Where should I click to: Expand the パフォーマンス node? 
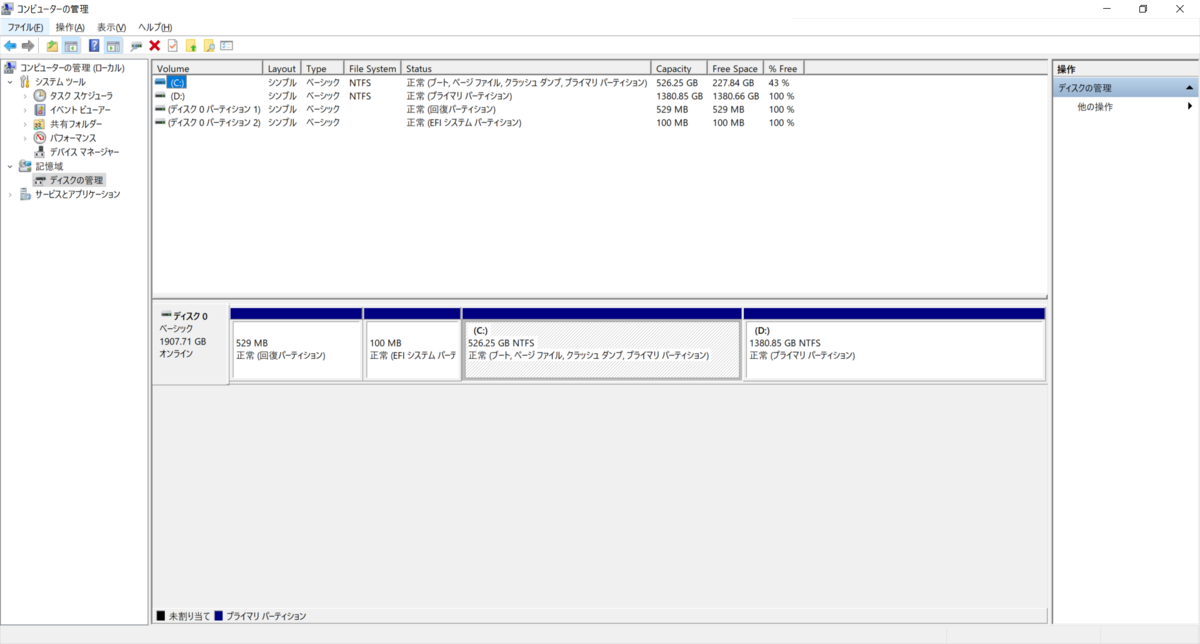click(x=25, y=138)
